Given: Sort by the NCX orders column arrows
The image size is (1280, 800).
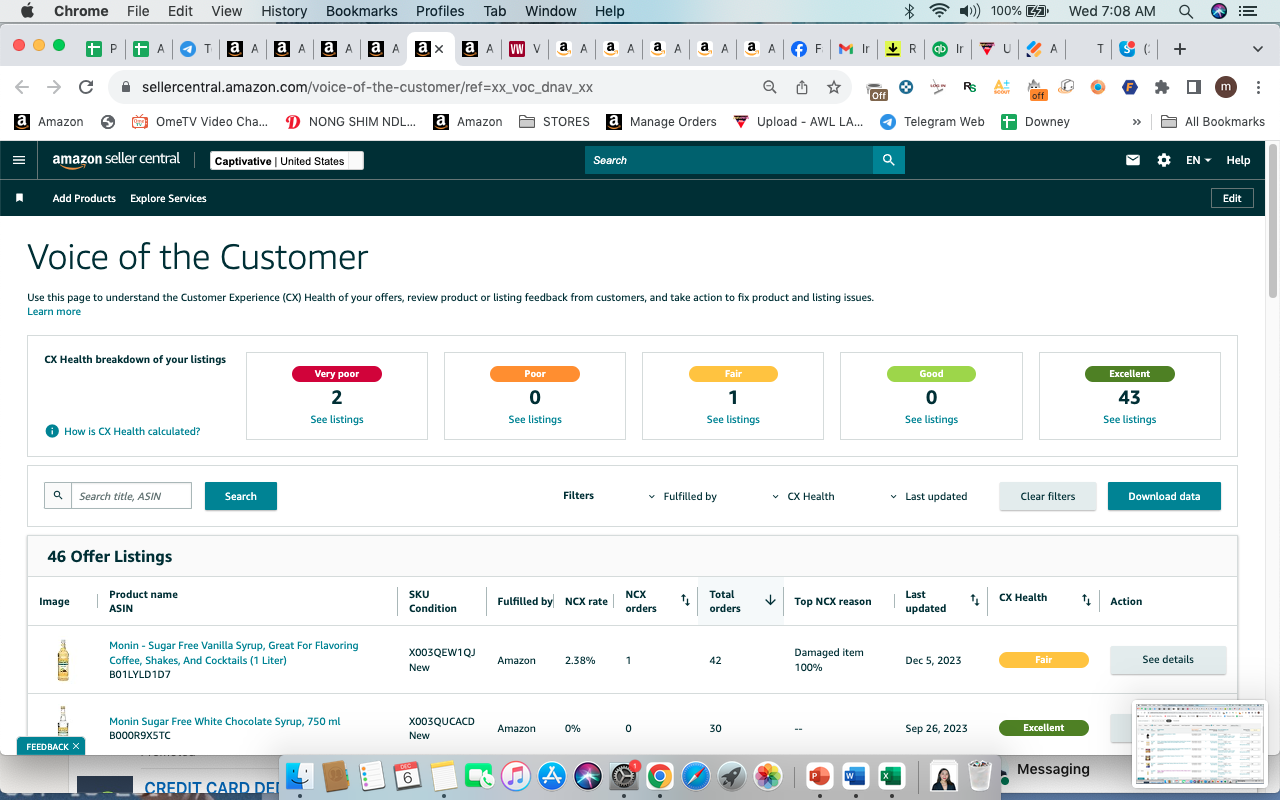Looking at the screenshot, I should [685, 600].
